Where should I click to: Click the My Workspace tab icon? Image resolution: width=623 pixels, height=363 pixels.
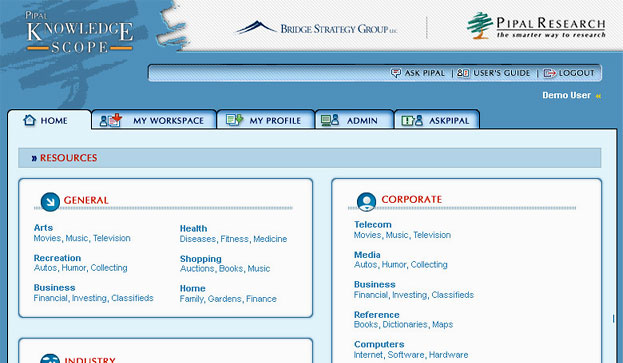(110, 120)
